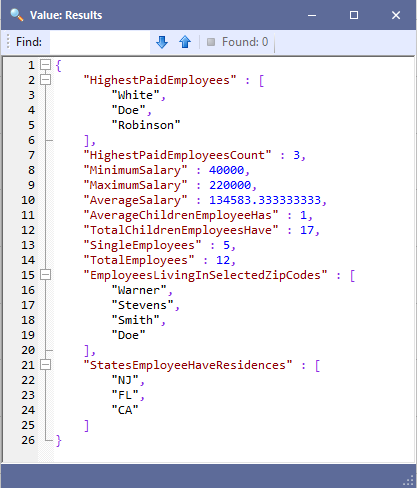Click the "Stevens" entry on line 17
Image resolution: width=417 pixels, height=488 pixels.
tap(142, 305)
